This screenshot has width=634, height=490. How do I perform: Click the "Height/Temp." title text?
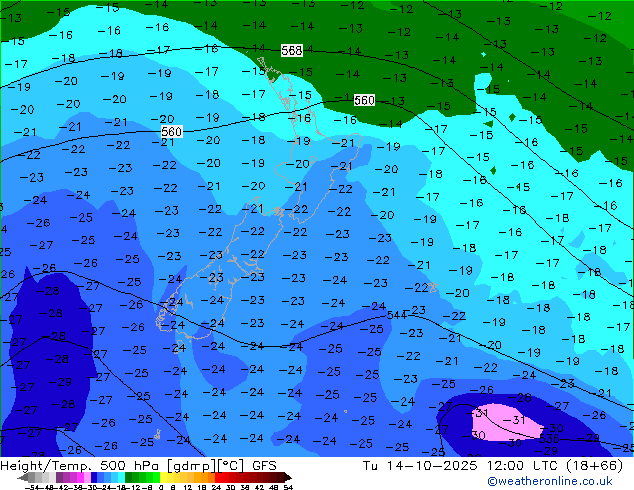(47, 466)
